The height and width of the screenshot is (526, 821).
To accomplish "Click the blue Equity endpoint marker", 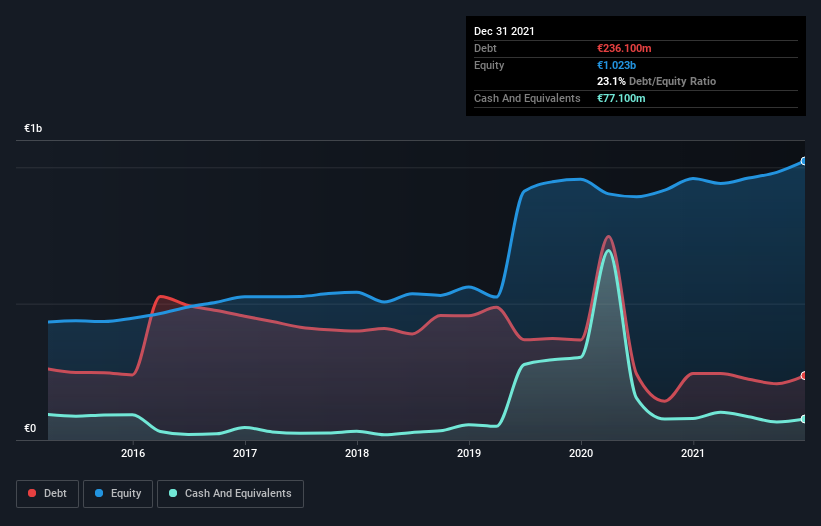I will [x=804, y=161].
